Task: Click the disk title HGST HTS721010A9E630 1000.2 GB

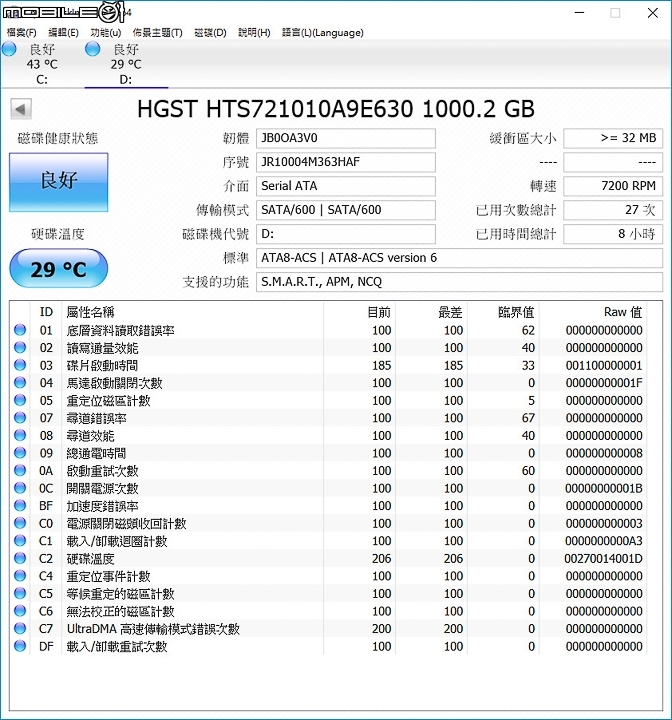Action: (336, 109)
